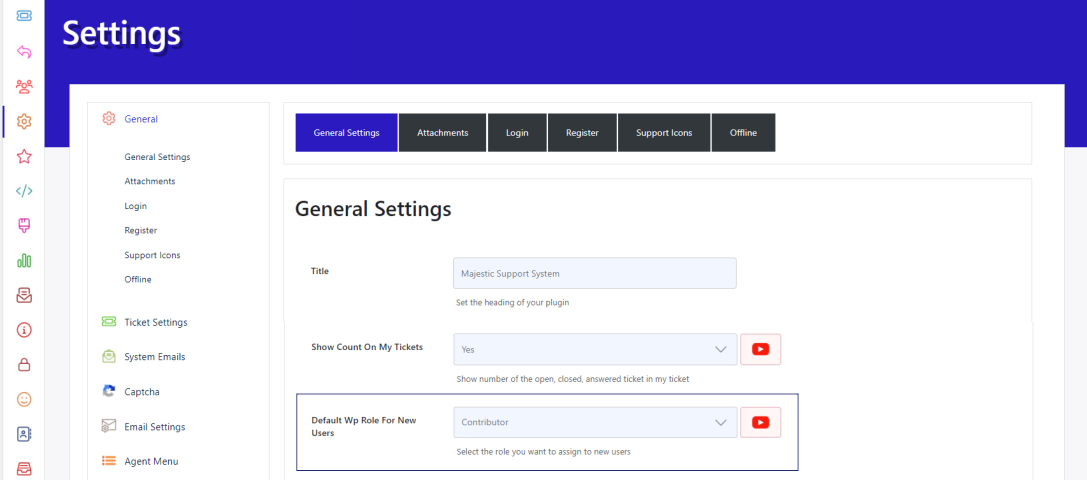
Task: Open Ticket Settings in the left menu
Action: 155,322
